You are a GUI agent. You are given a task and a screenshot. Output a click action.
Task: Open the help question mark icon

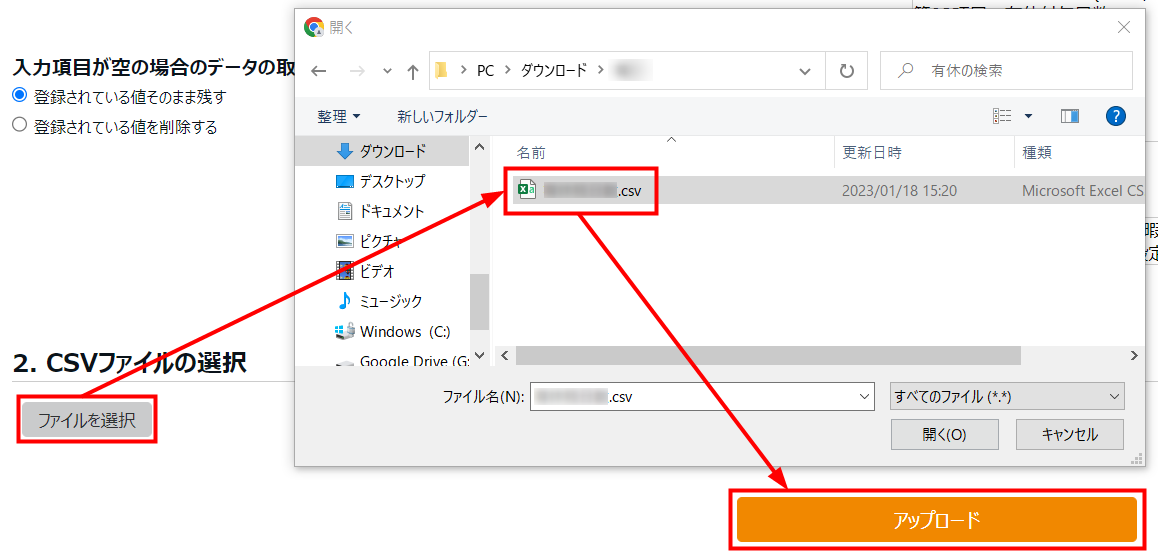(1116, 116)
